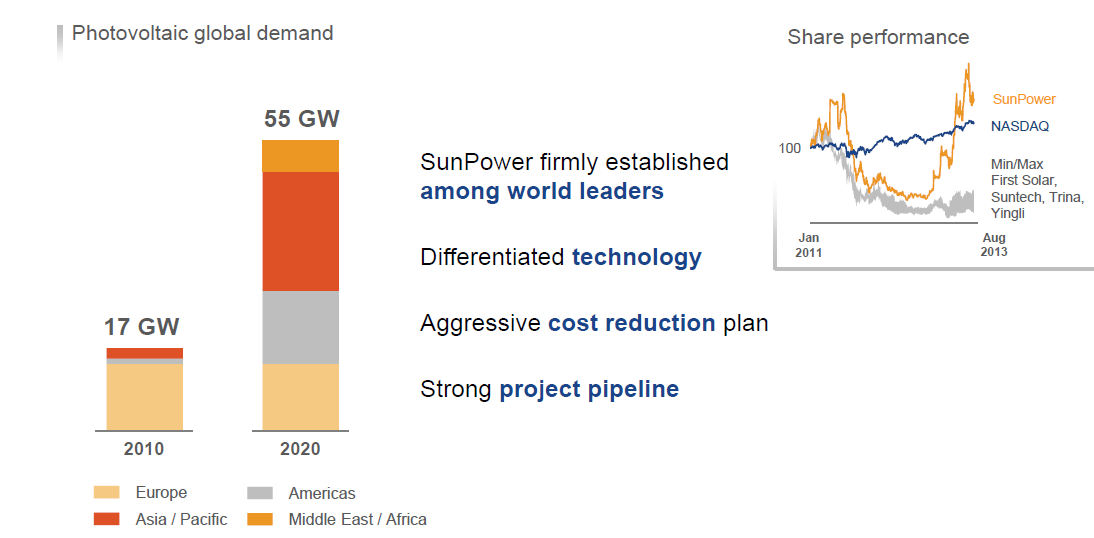Click the Photovoltaic global demand heading
This screenshot has width=1094, height=538.
click(x=203, y=33)
